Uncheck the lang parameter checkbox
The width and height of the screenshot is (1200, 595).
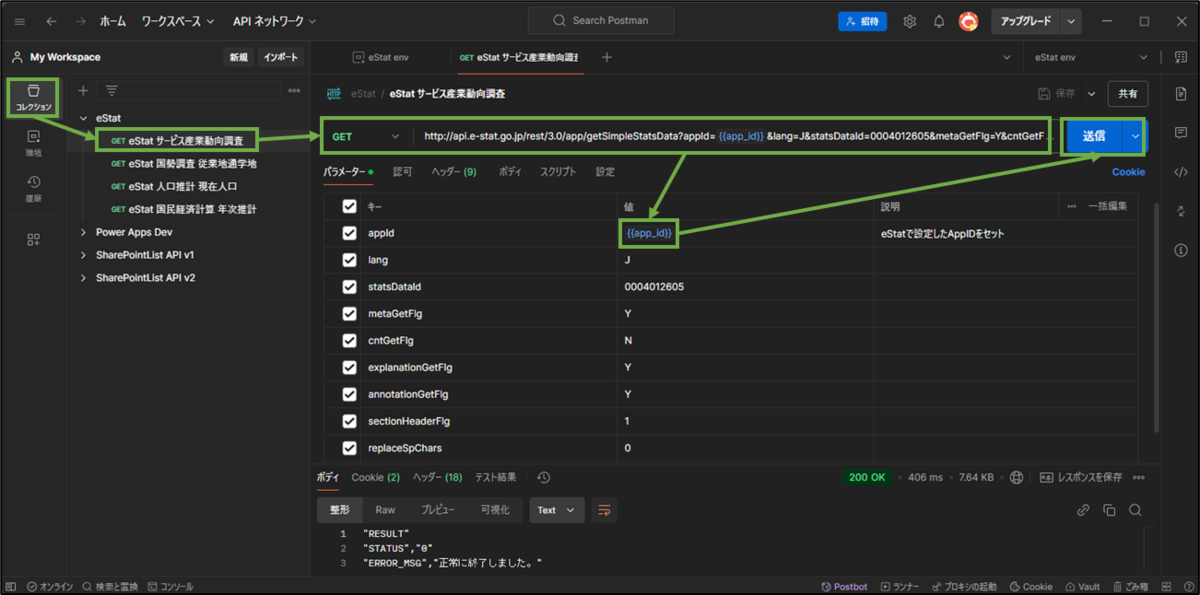pos(349,259)
